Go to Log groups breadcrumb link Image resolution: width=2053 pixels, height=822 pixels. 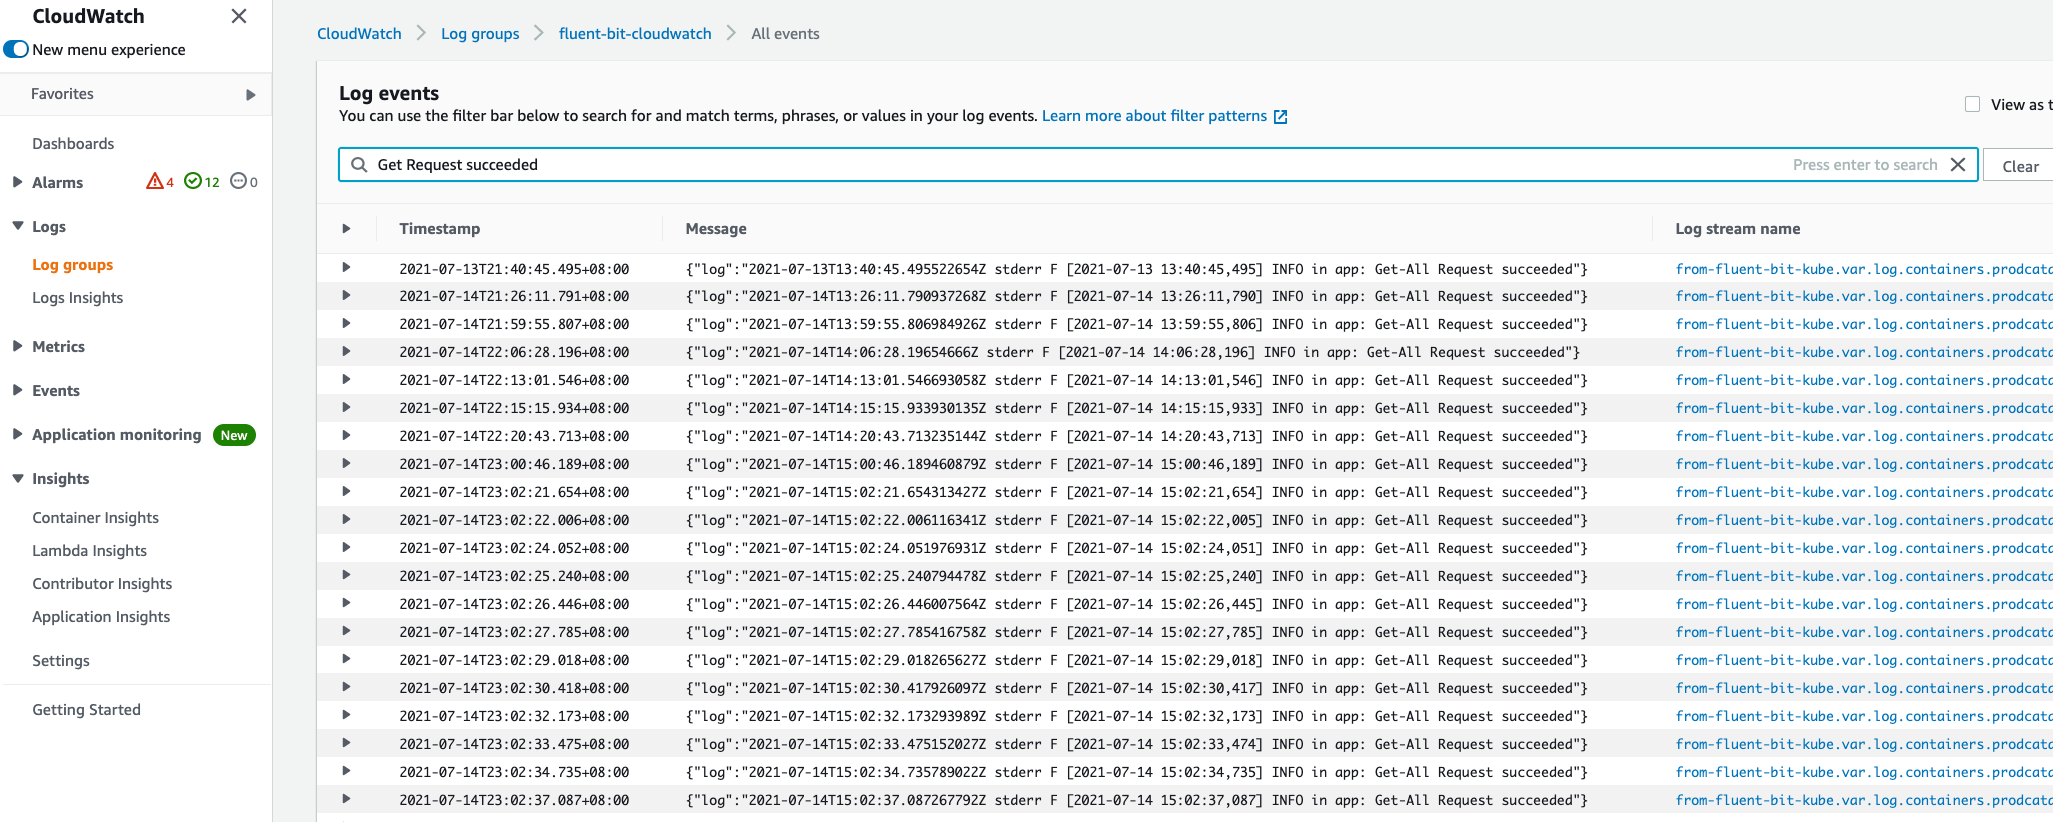point(480,33)
